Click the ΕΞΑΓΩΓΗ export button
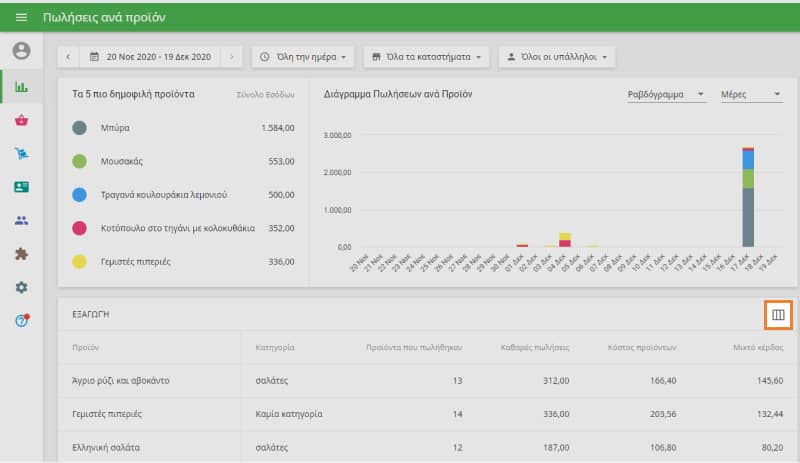This screenshot has width=800, height=463. [90, 314]
